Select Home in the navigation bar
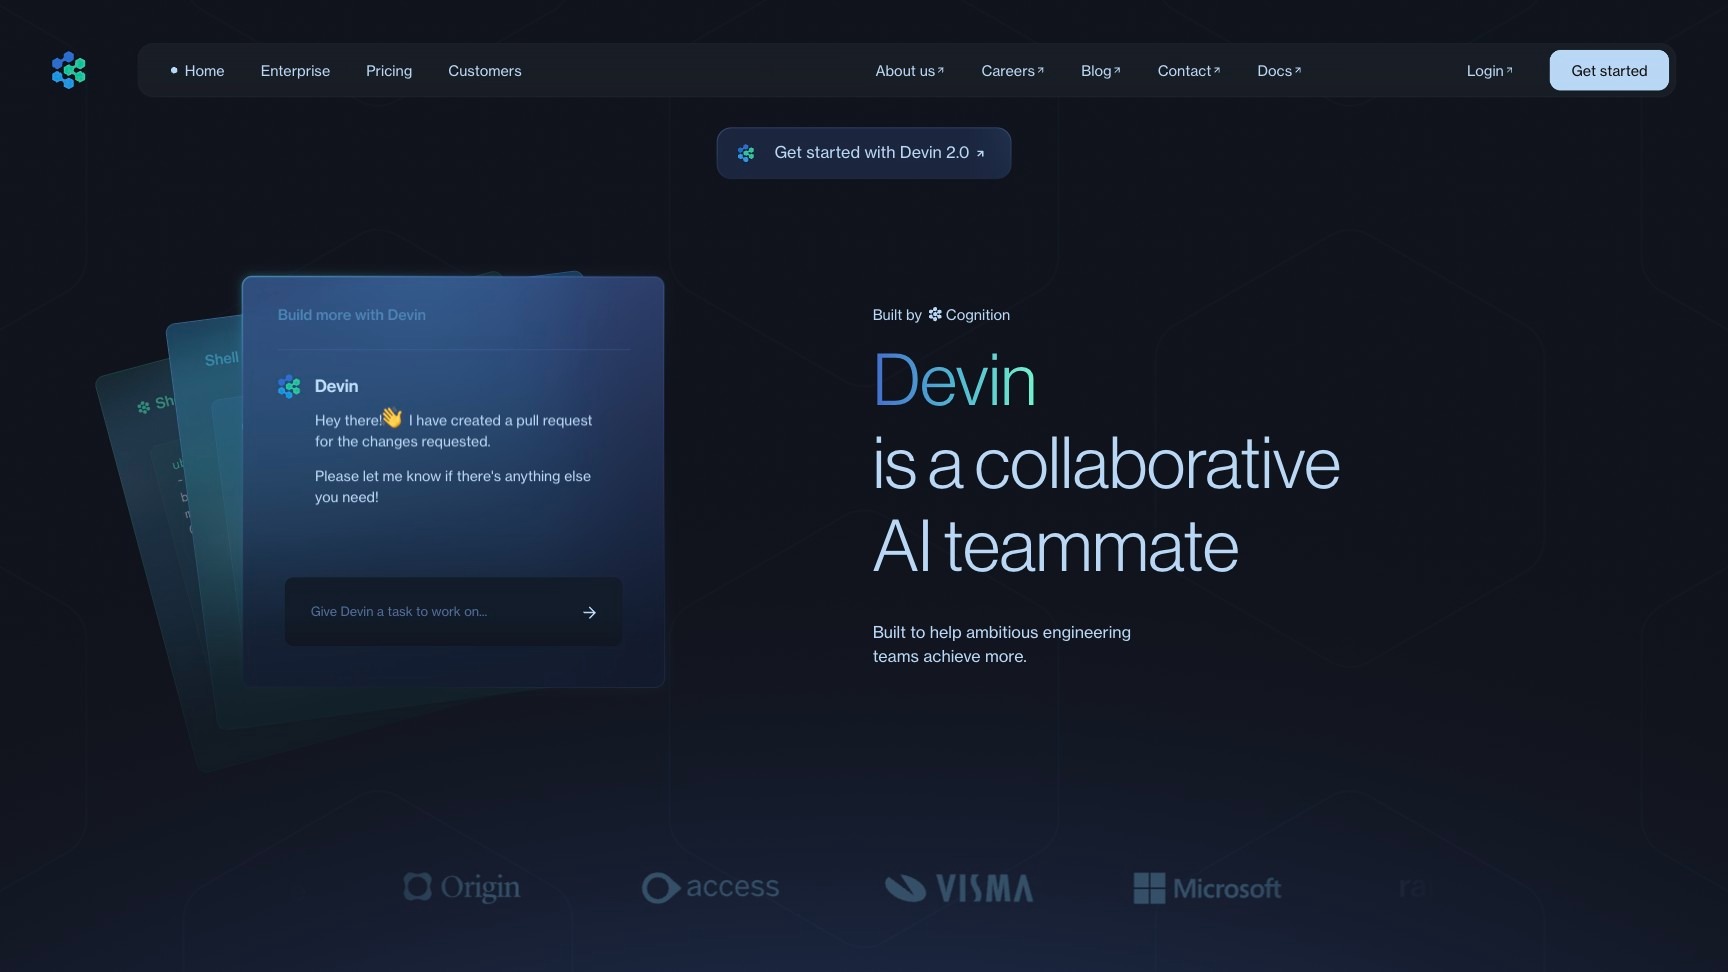 click(x=204, y=70)
